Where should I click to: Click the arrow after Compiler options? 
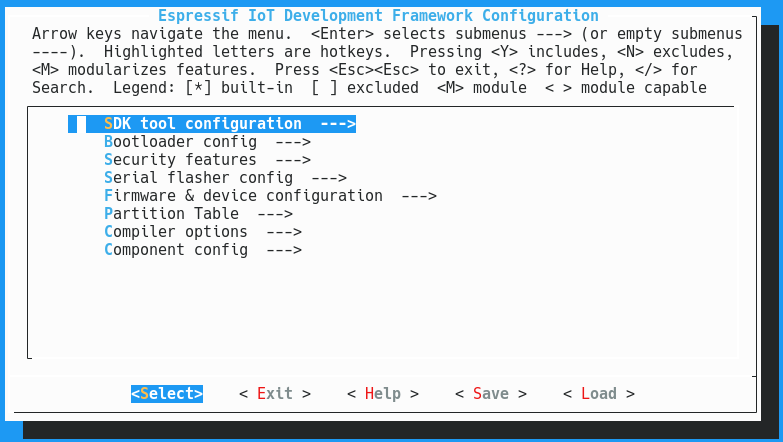point(284,232)
